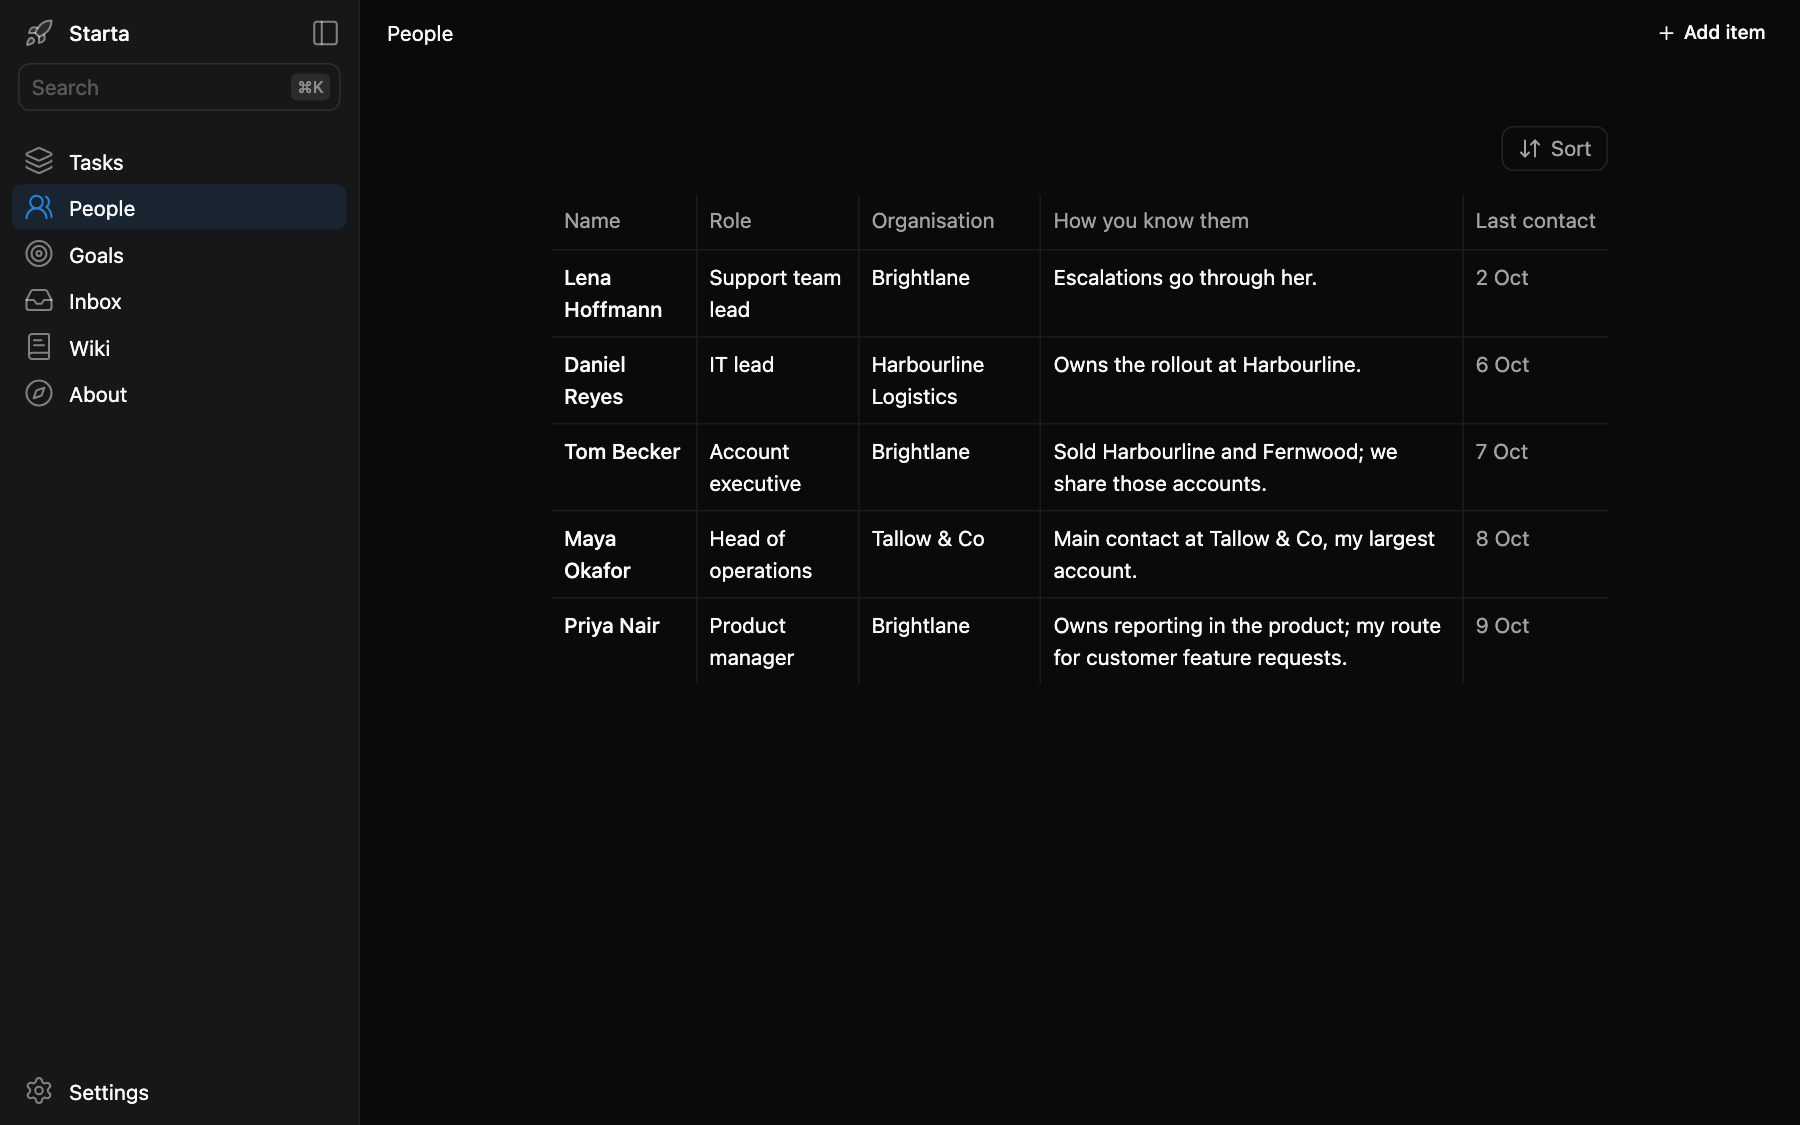Click the People page title

point(420,34)
